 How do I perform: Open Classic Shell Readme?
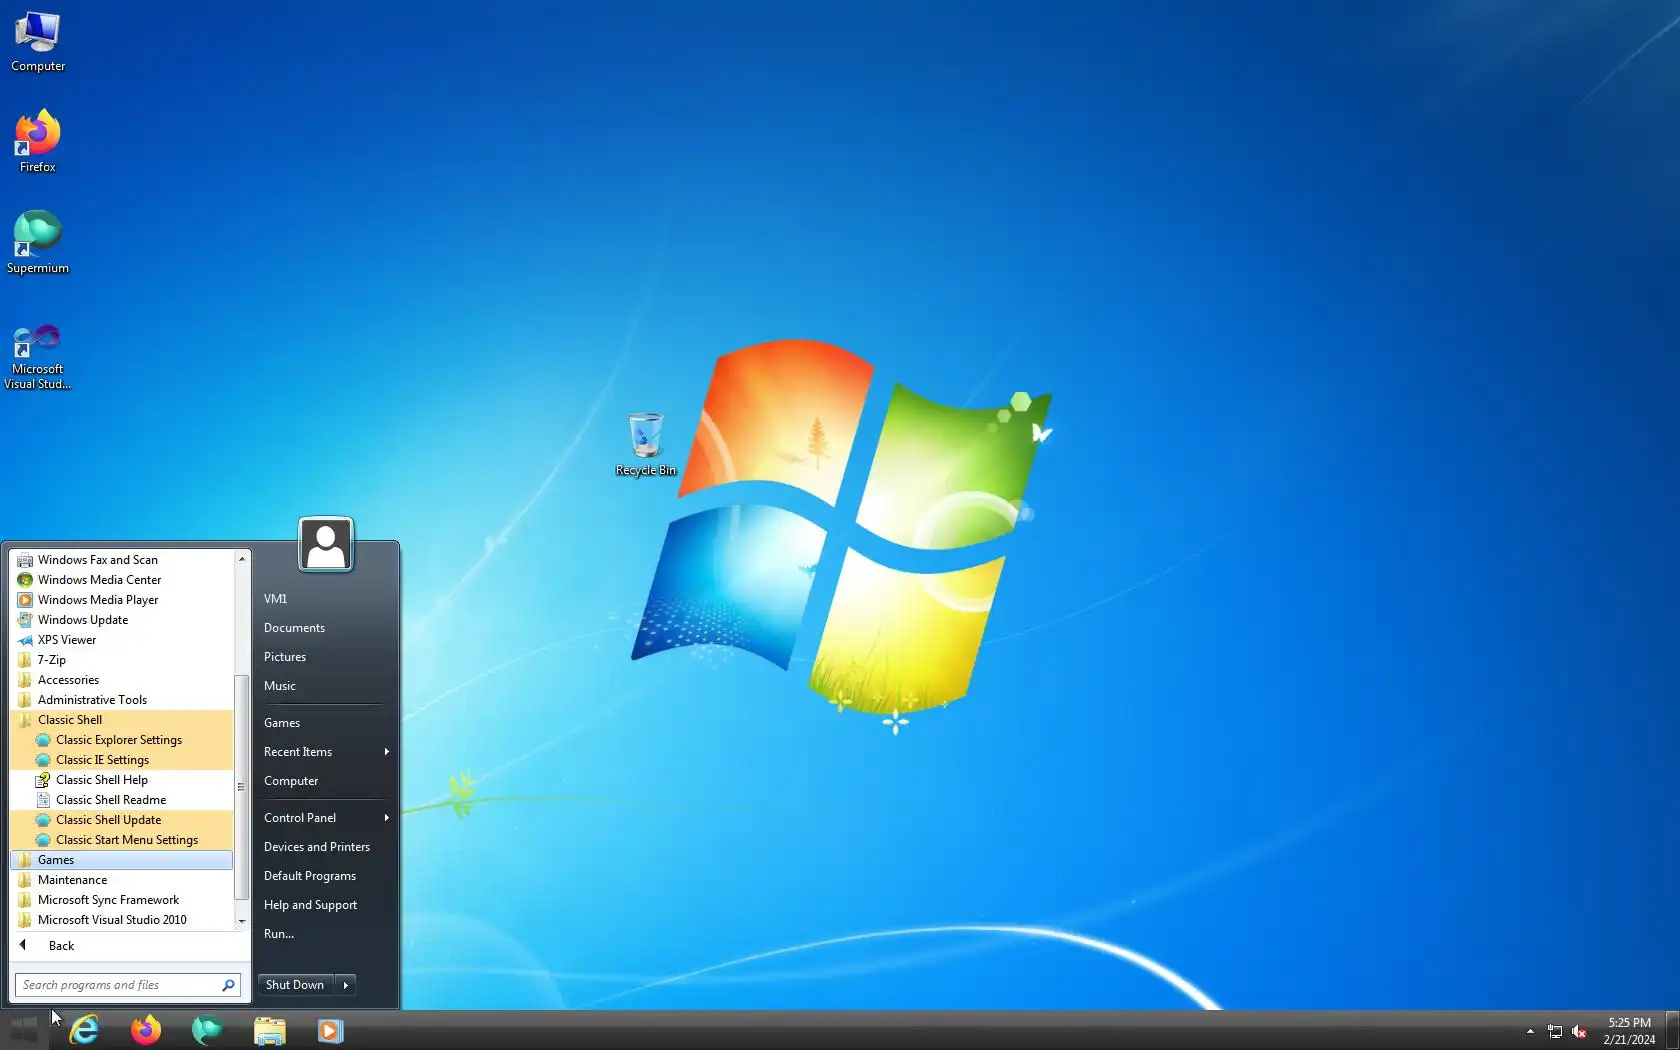tap(122, 800)
